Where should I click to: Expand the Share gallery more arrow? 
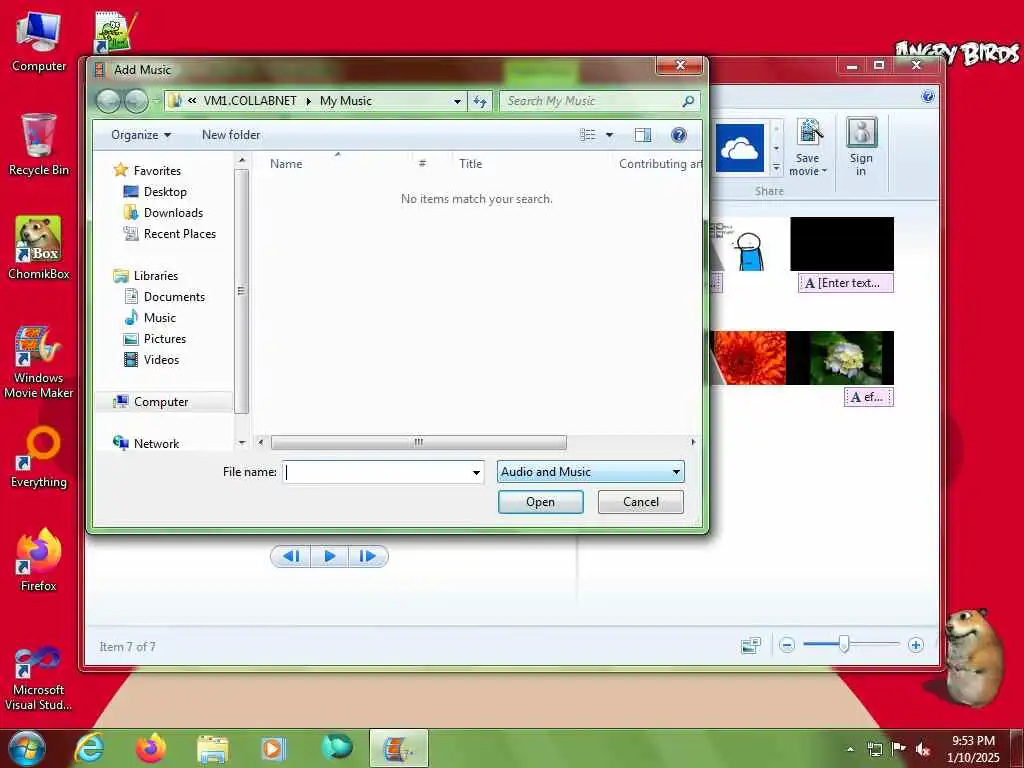click(776, 168)
